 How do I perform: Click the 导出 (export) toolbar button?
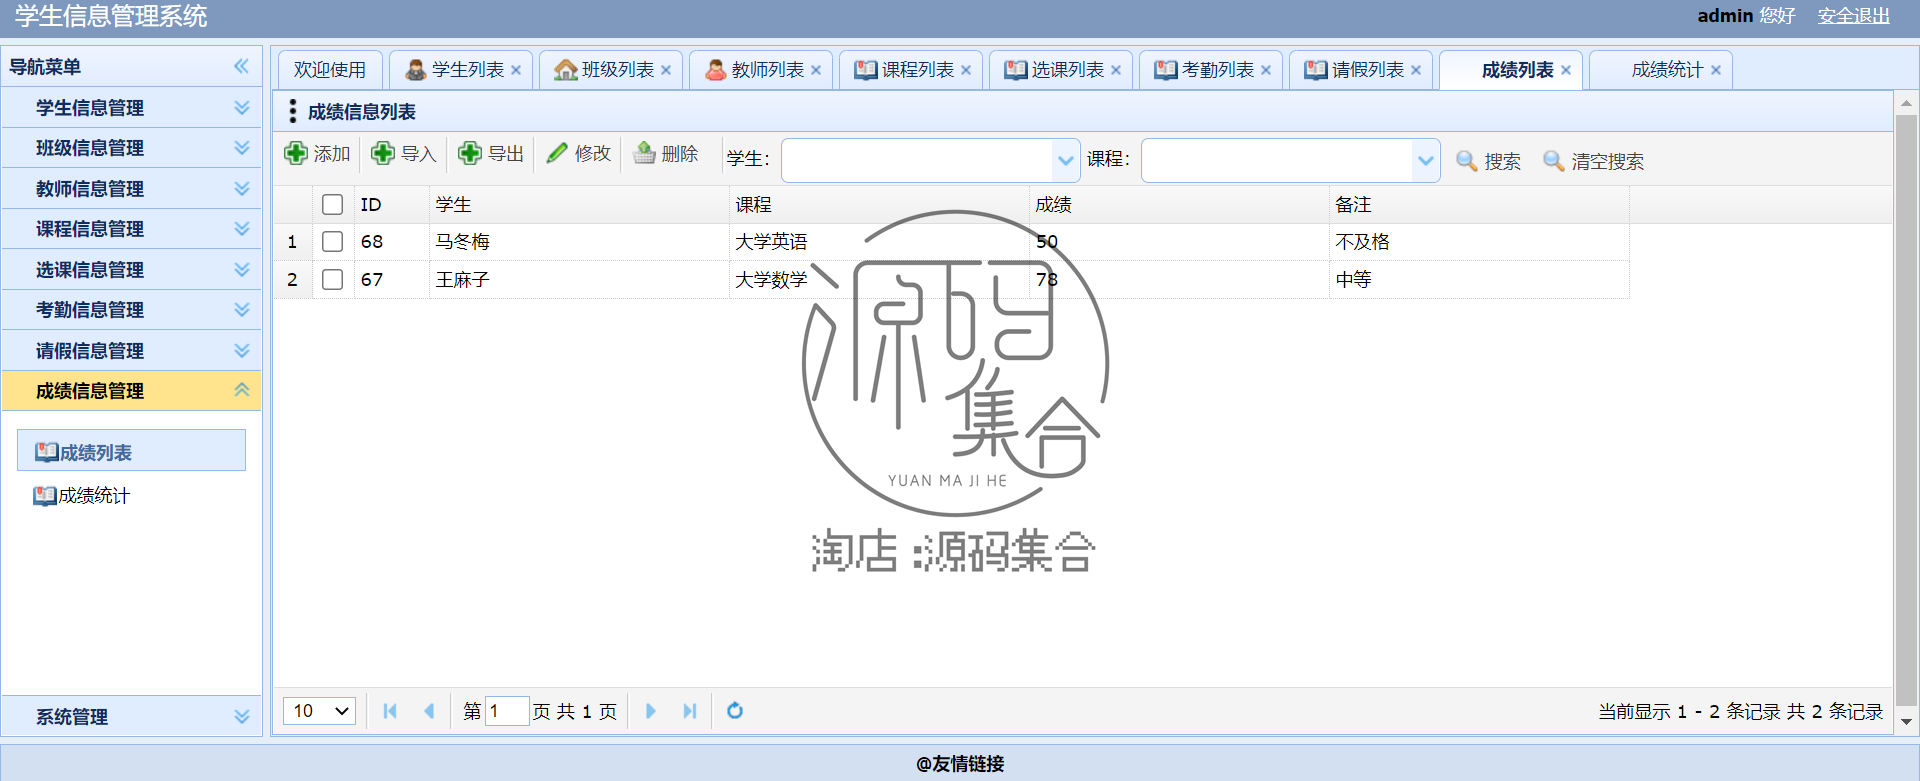pos(491,153)
